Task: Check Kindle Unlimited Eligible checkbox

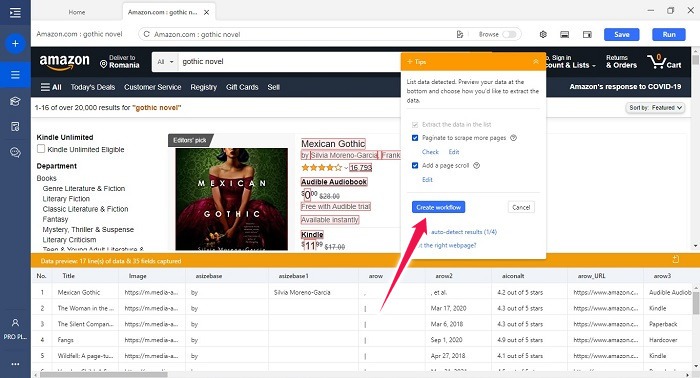Action: 41,149
